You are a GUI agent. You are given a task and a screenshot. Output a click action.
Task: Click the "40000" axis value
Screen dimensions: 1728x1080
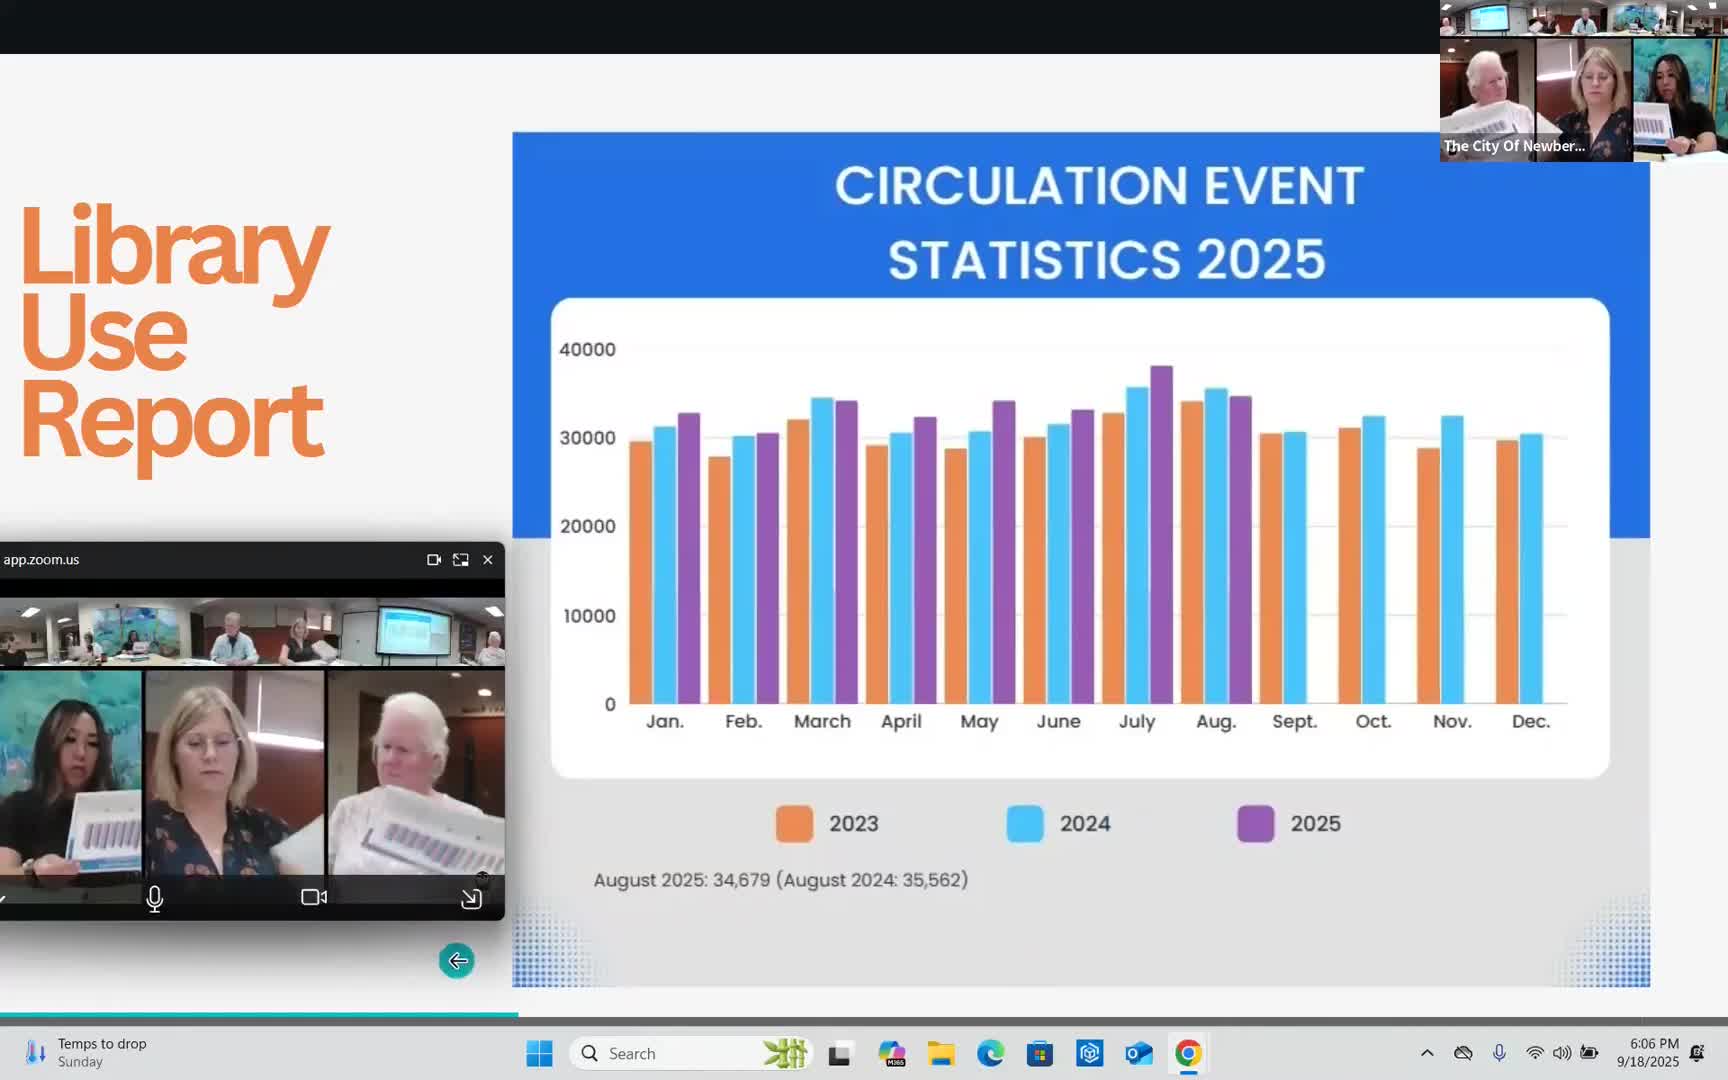pos(587,350)
